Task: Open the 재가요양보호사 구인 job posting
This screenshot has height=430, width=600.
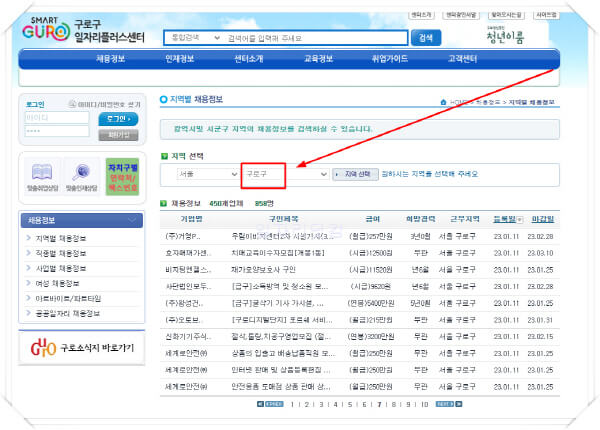Action: click(263, 270)
